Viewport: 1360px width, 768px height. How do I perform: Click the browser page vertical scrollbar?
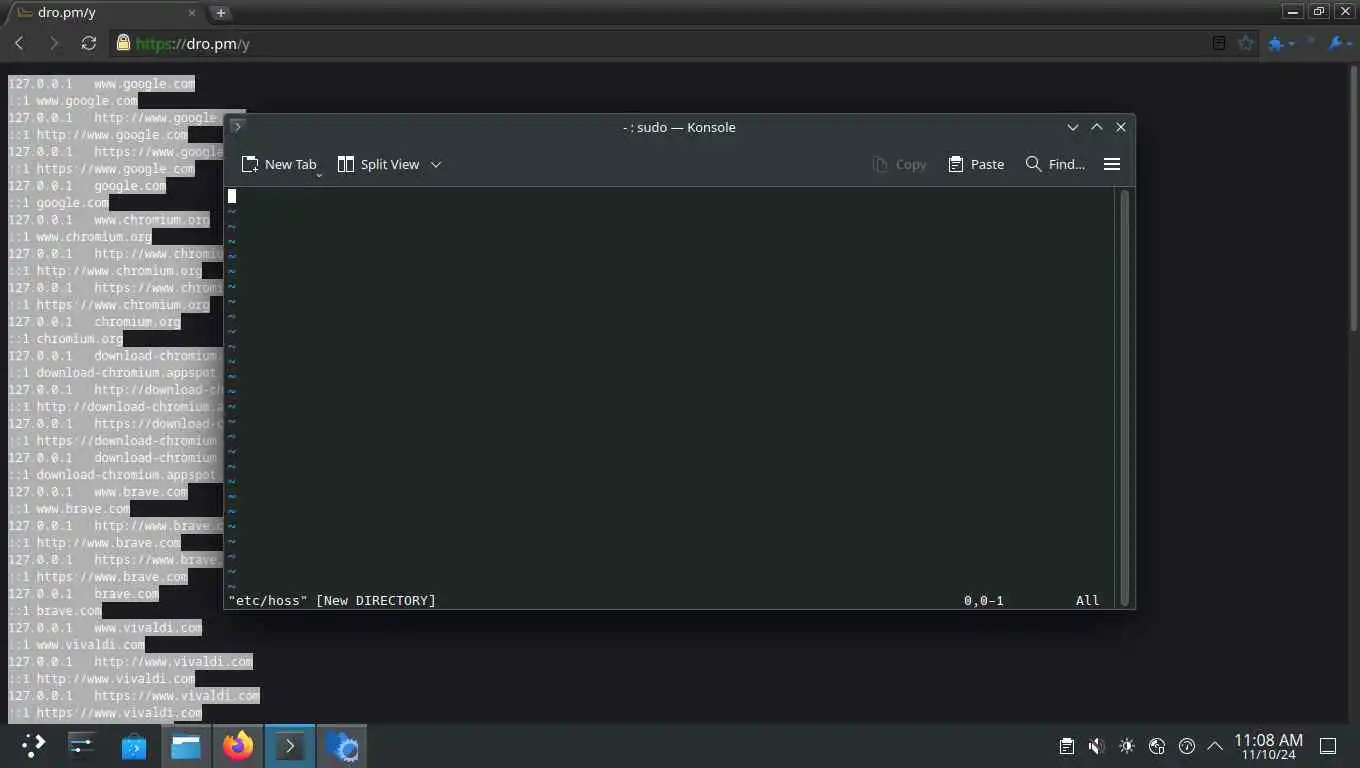[1354, 200]
